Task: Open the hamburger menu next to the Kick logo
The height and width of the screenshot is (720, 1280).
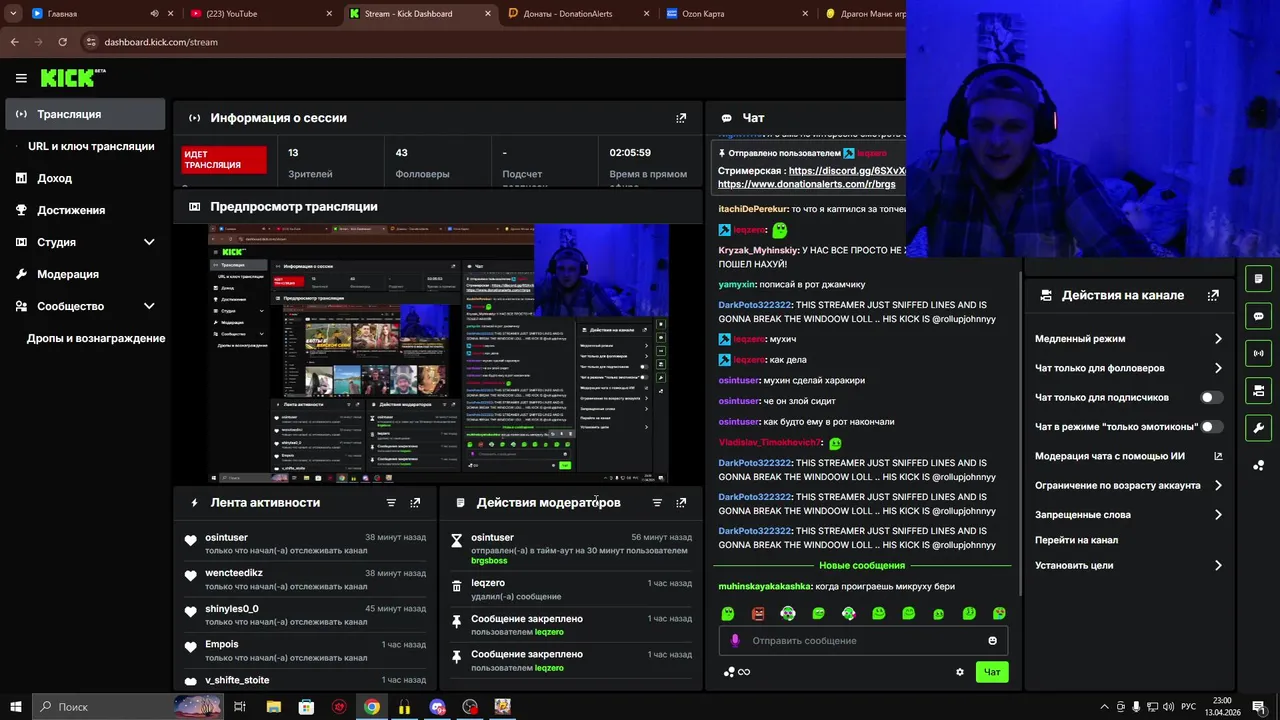Action: tap(21, 78)
